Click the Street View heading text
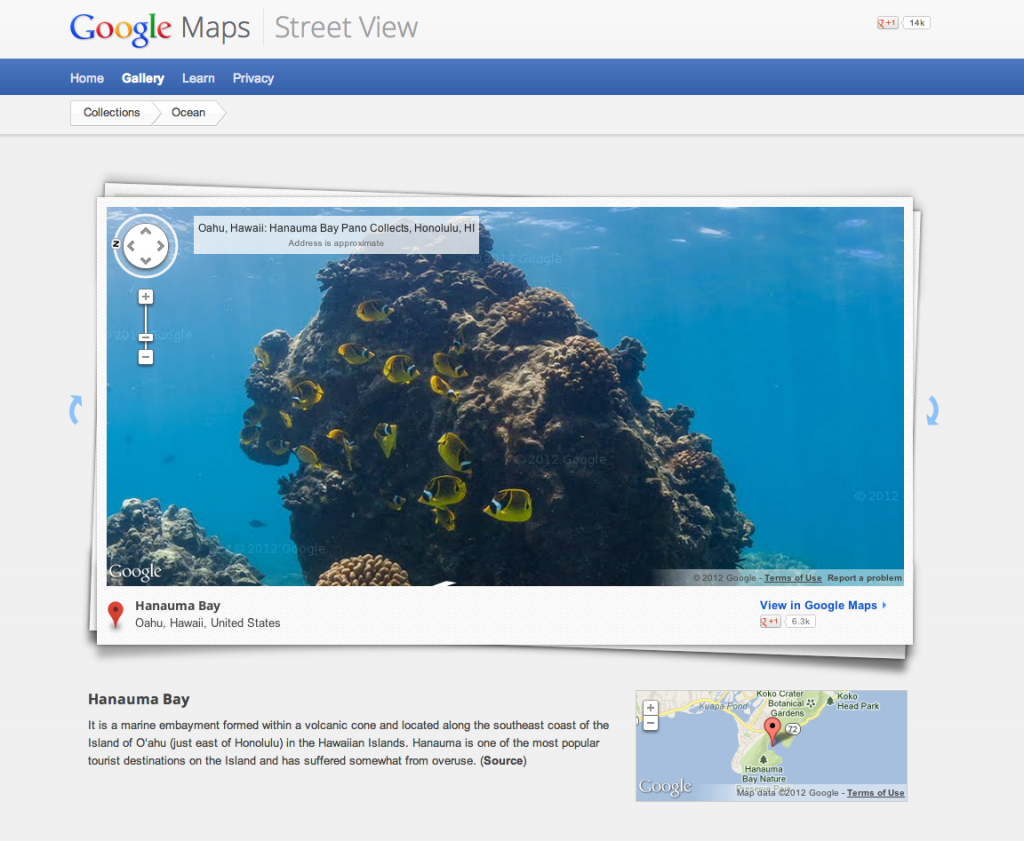The width and height of the screenshot is (1024, 841). point(346,27)
